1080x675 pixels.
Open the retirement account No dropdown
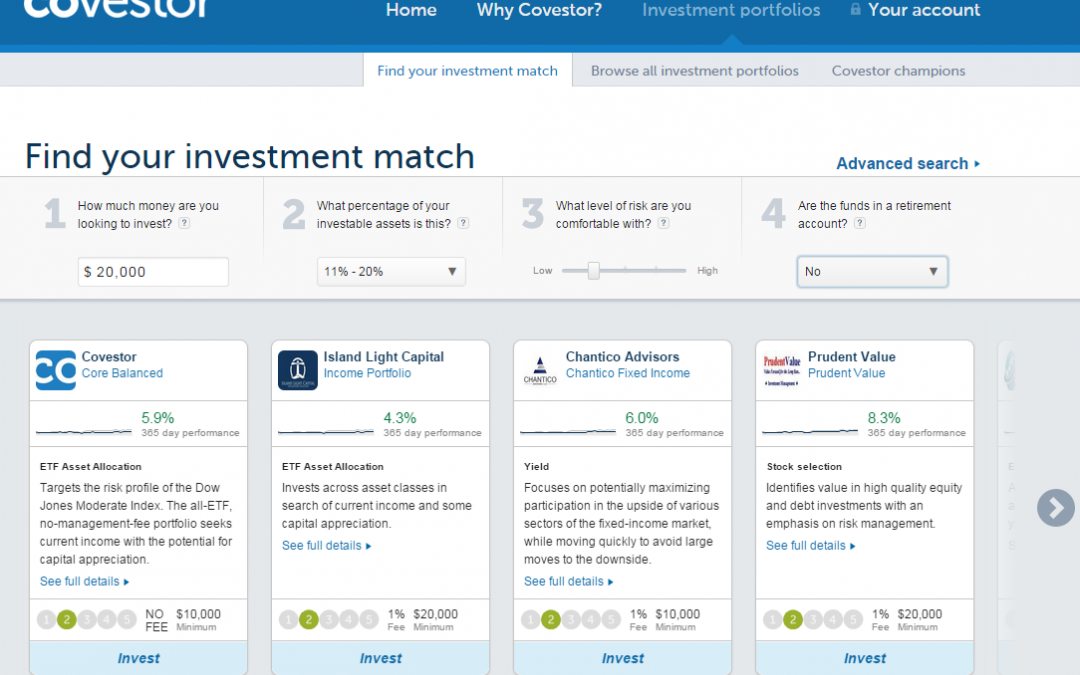point(872,271)
